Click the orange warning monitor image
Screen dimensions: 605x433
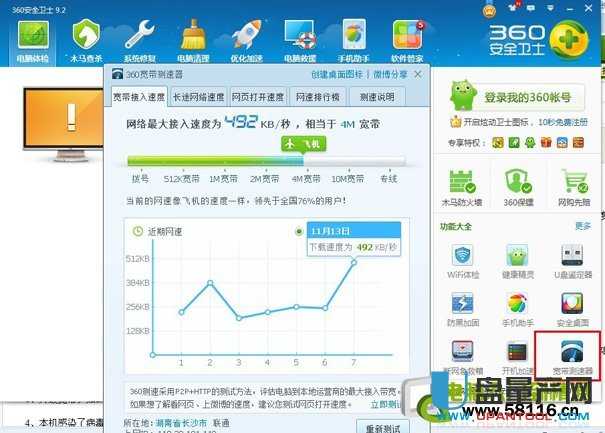[x=63, y=123]
